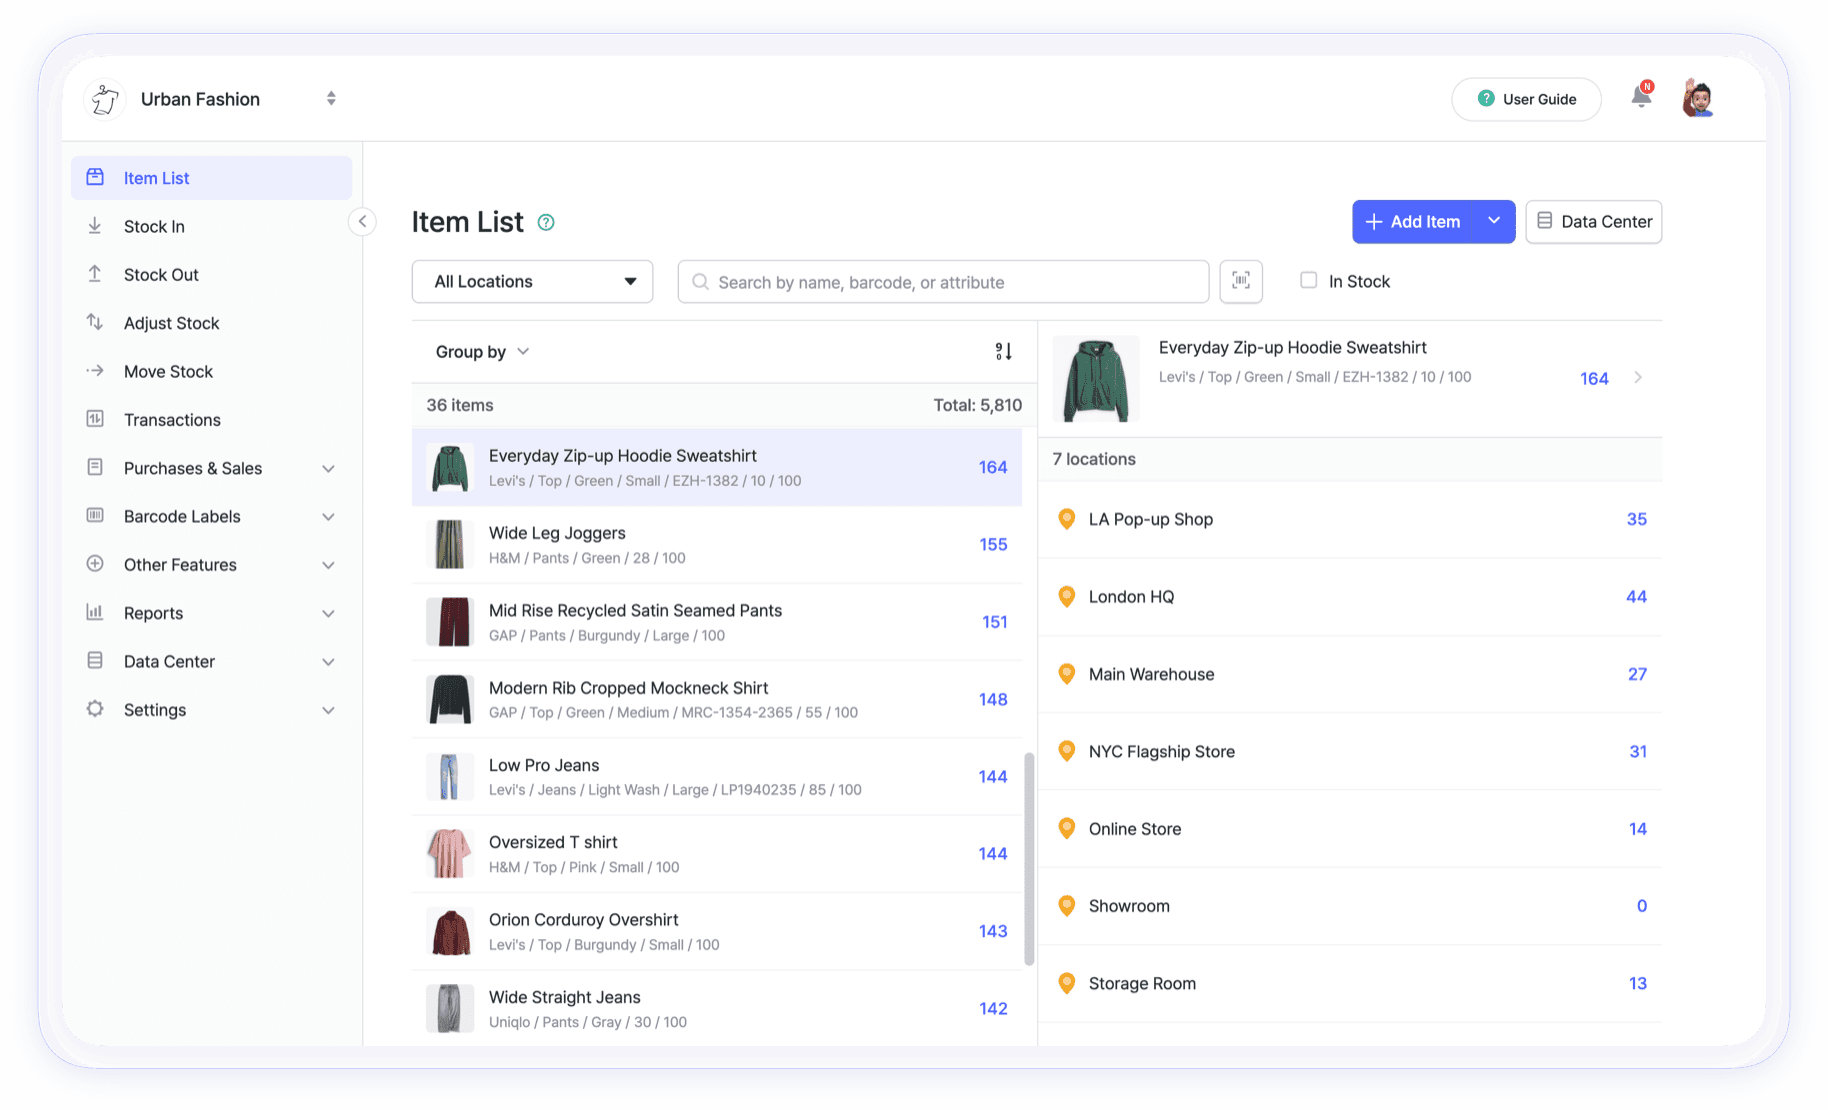
Task: Click Low Pro Jeans thumbnail image
Action: (450, 777)
